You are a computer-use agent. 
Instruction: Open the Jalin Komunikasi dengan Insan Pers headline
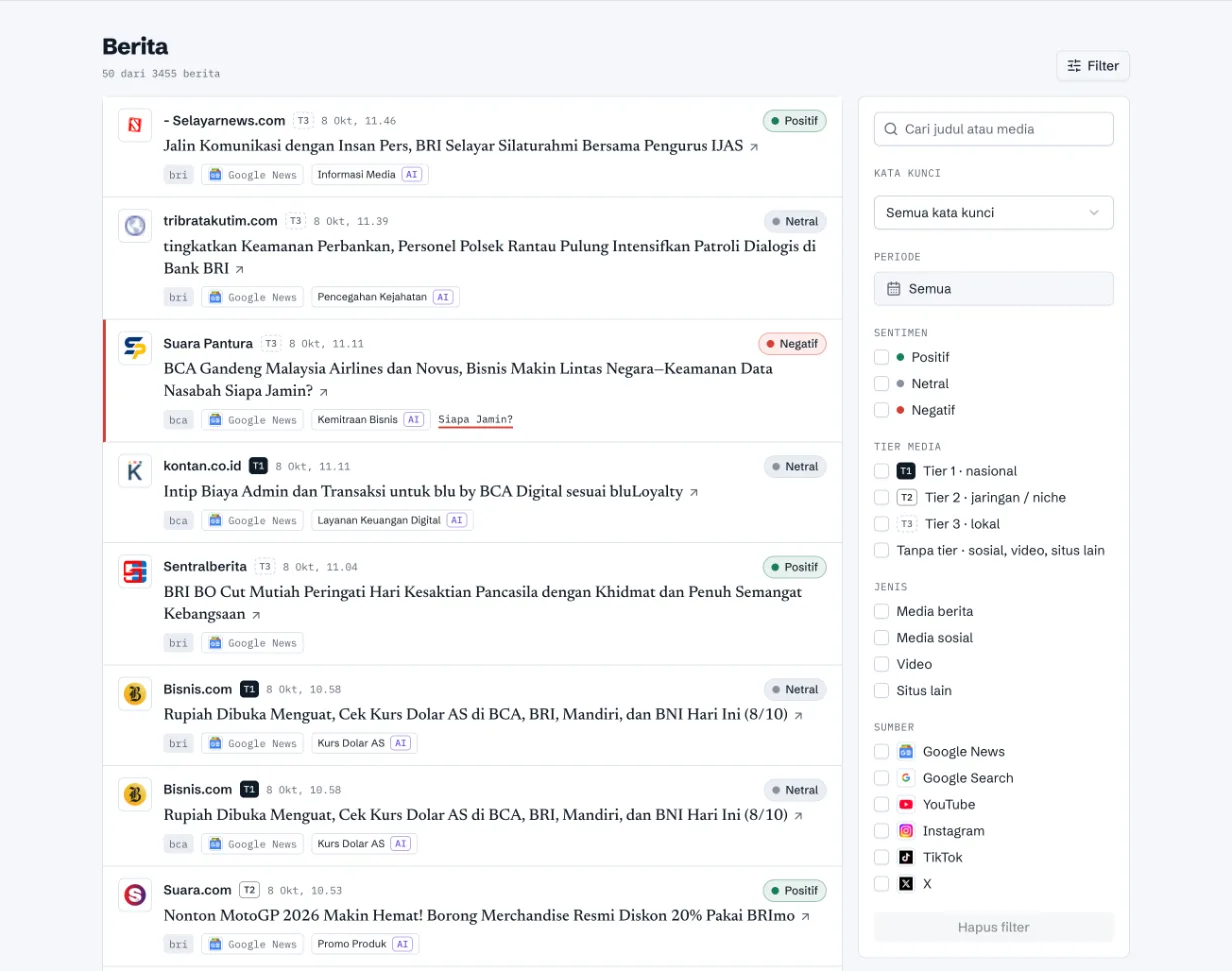click(x=453, y=146)
